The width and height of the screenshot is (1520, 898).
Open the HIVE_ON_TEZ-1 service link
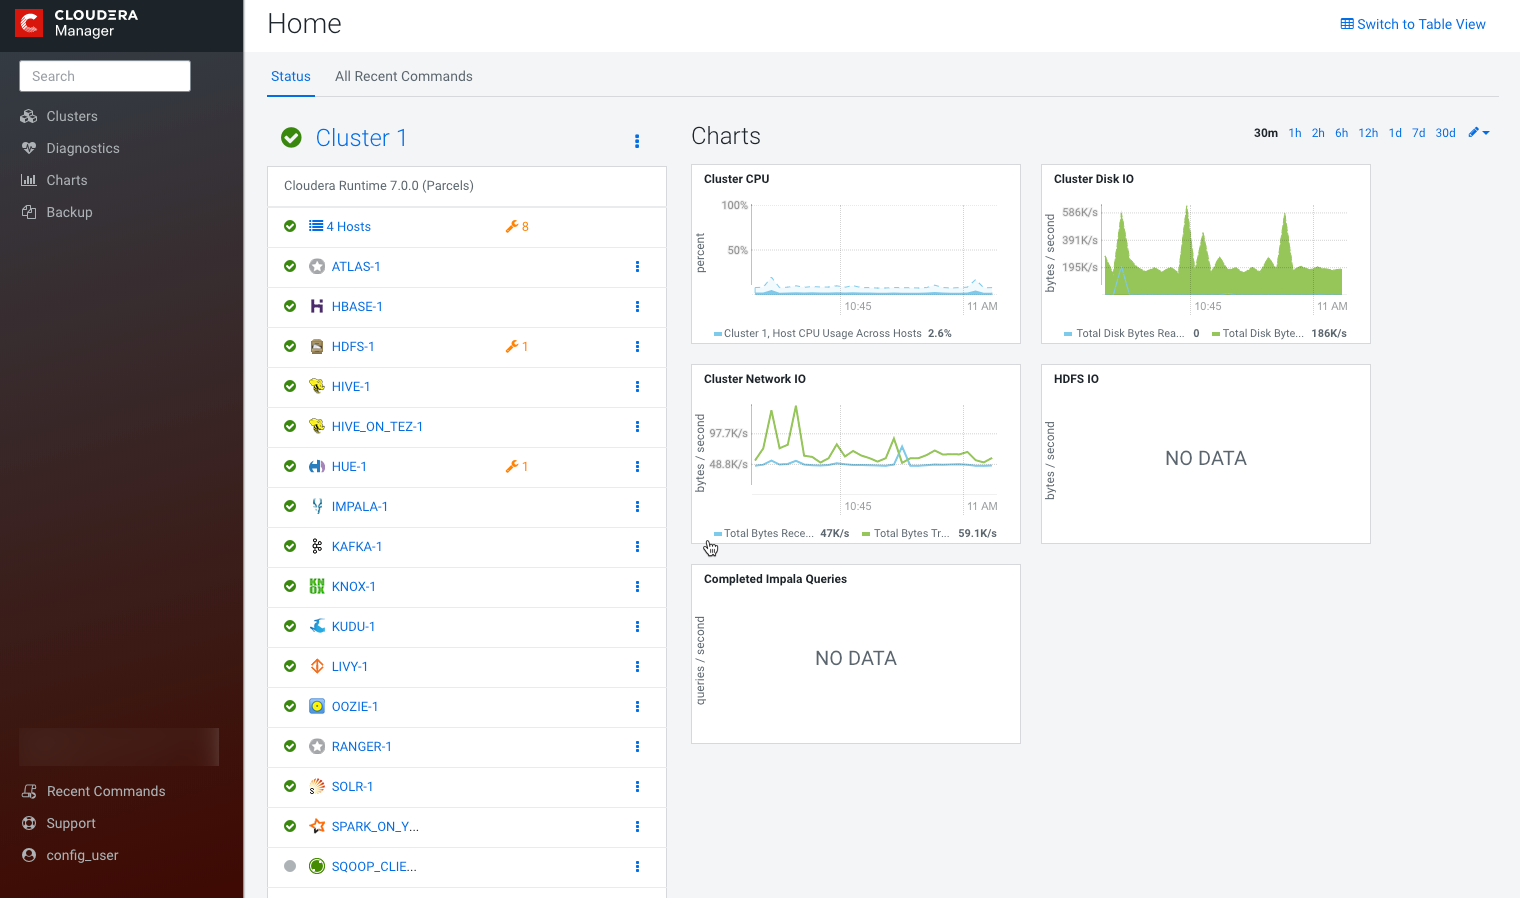[x=377, y=427]
